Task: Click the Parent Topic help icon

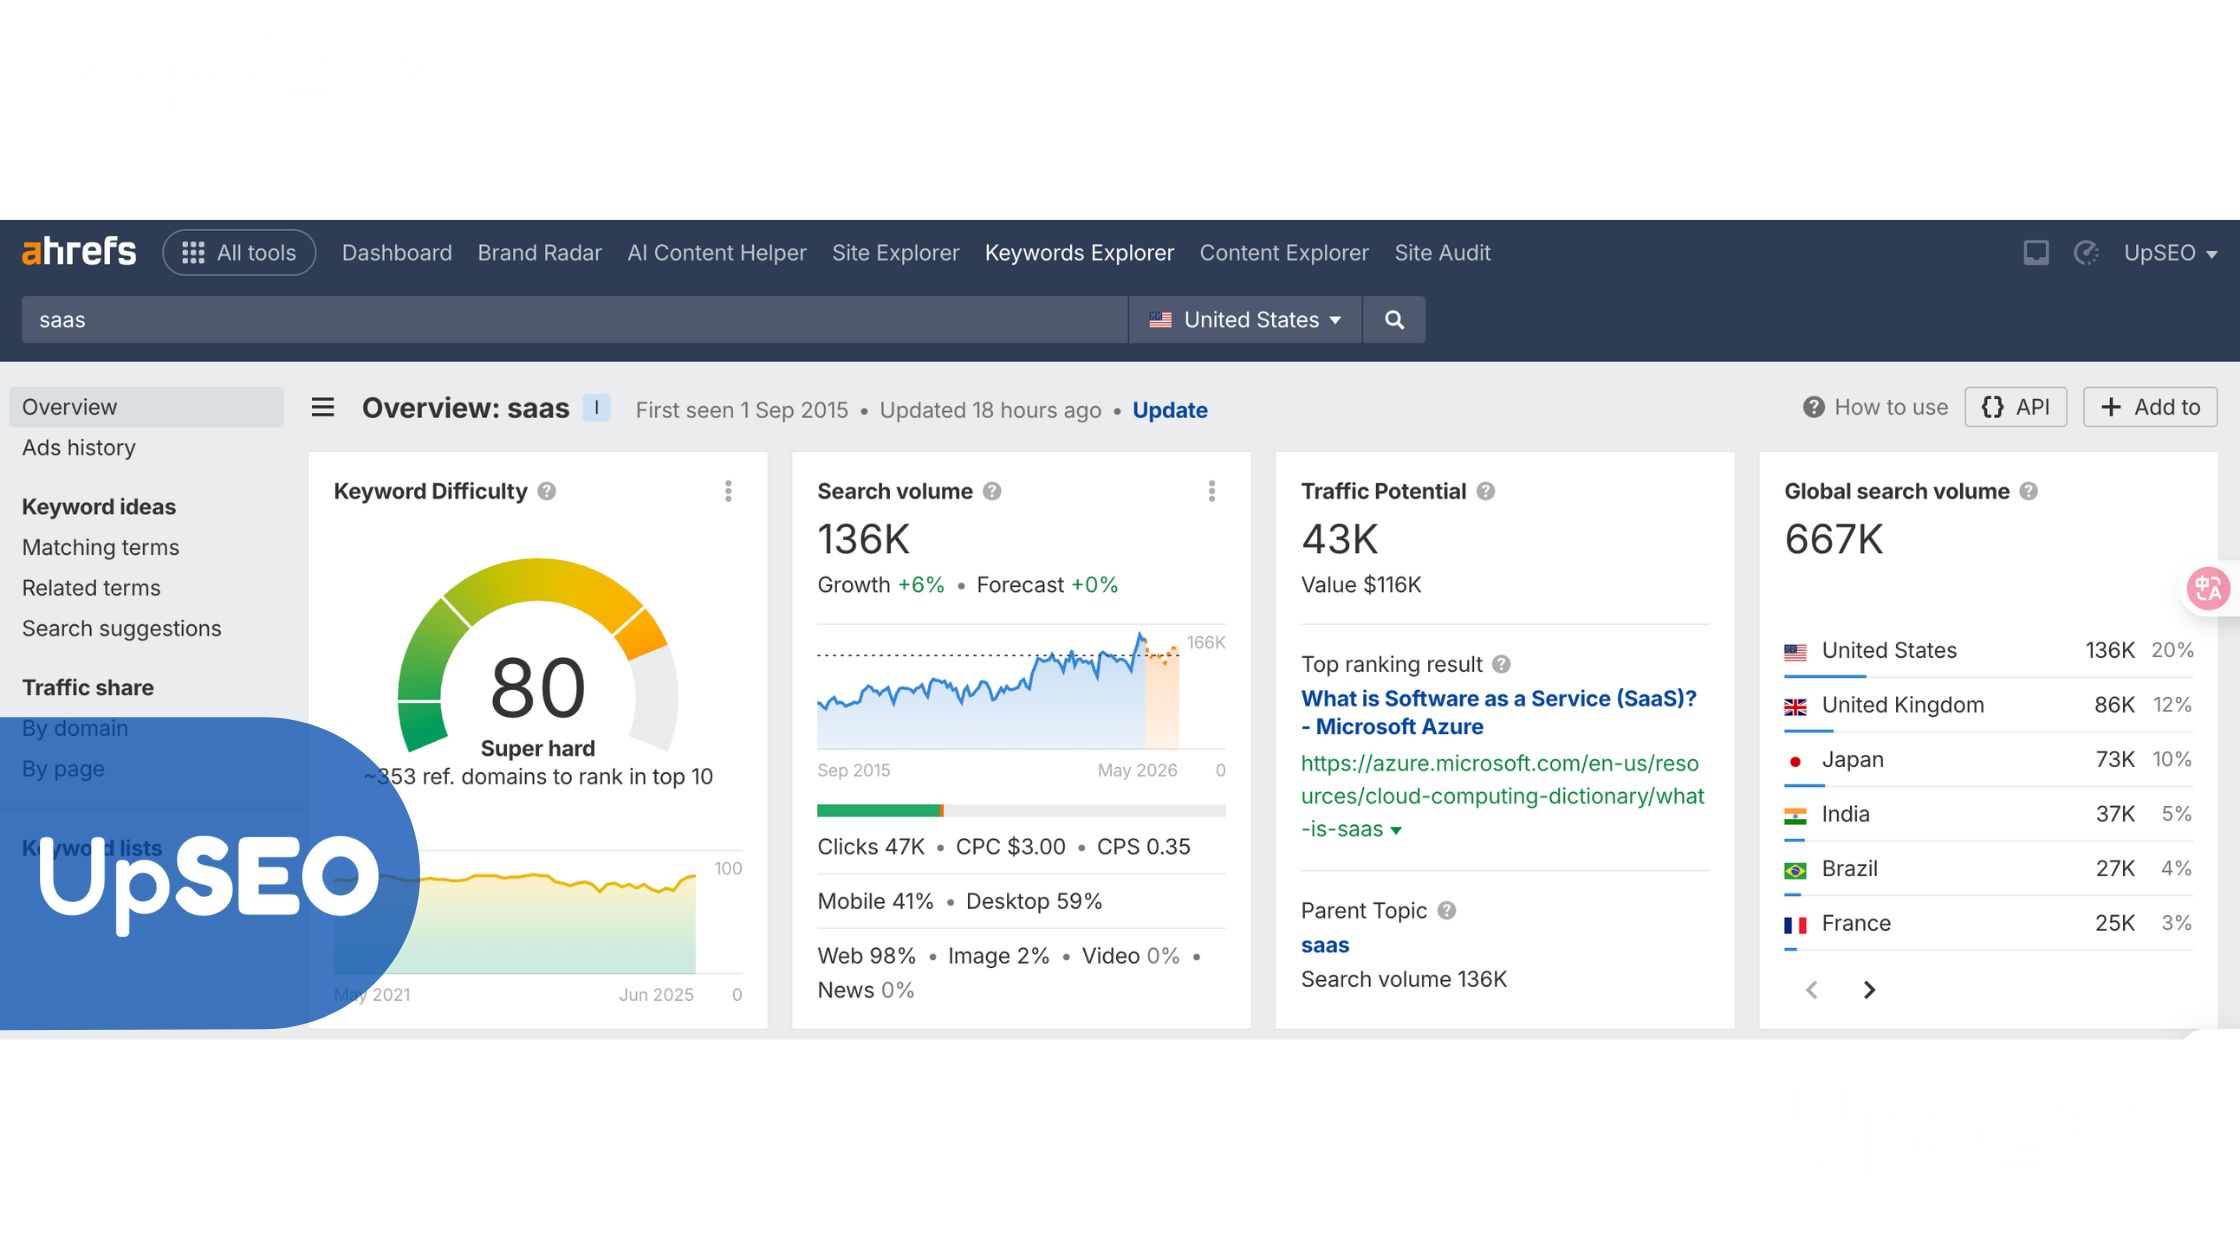Action: coord(1447,910)
